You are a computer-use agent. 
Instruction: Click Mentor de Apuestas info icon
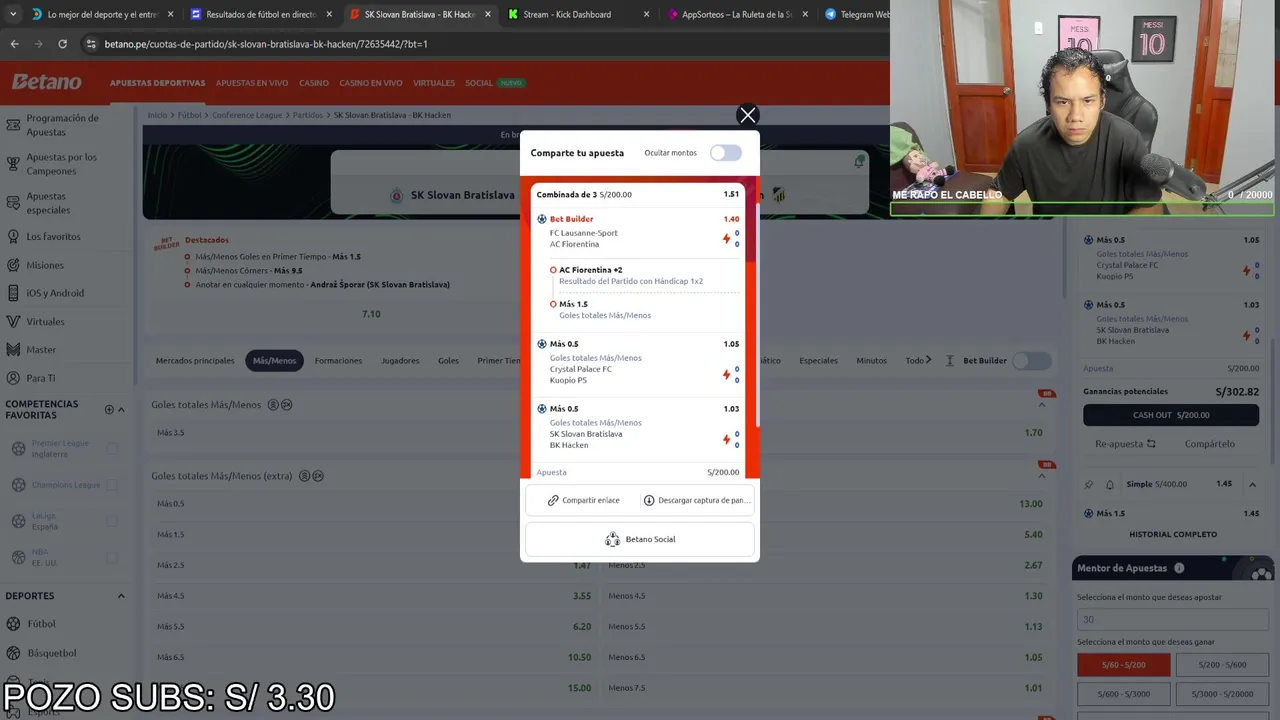pos(1179,568)
